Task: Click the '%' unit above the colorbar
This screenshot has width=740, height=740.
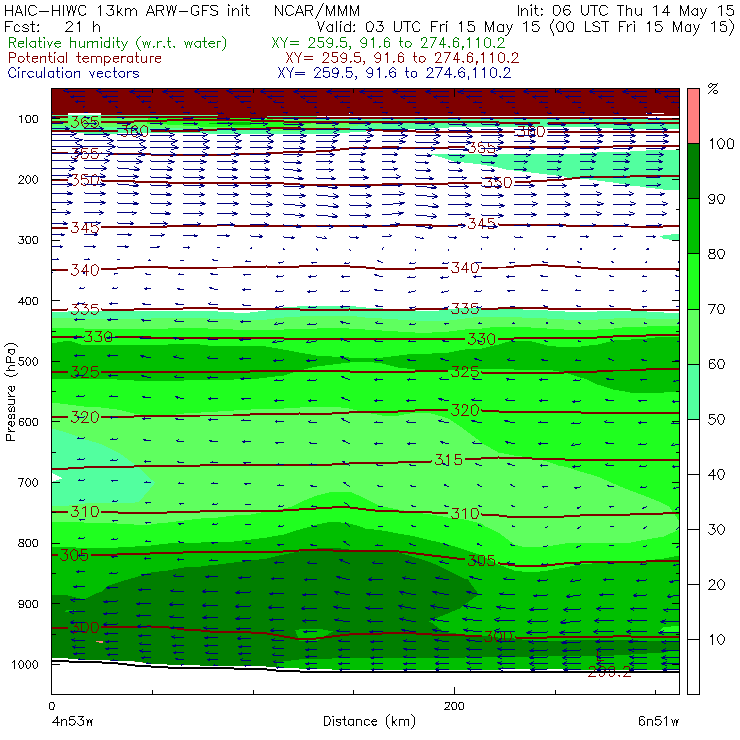Action: (713, 89)
